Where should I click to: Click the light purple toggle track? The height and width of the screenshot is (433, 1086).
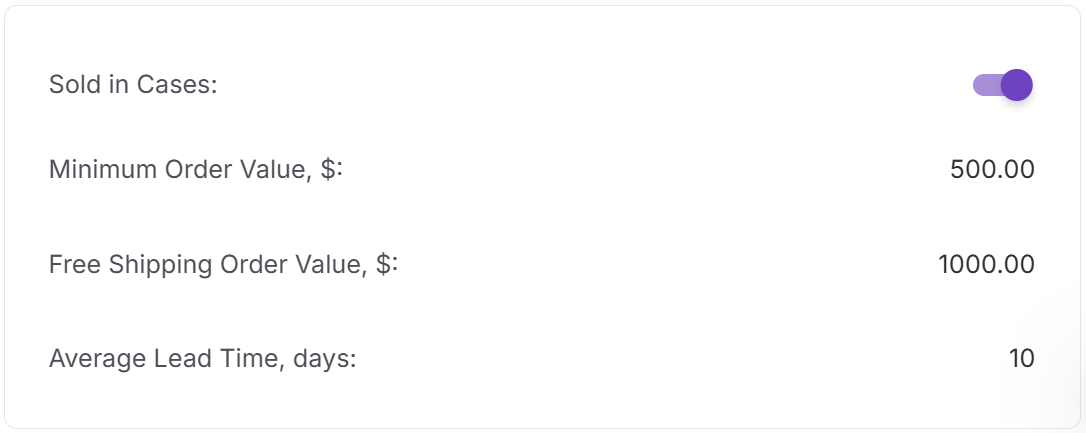tap(984, 85)
